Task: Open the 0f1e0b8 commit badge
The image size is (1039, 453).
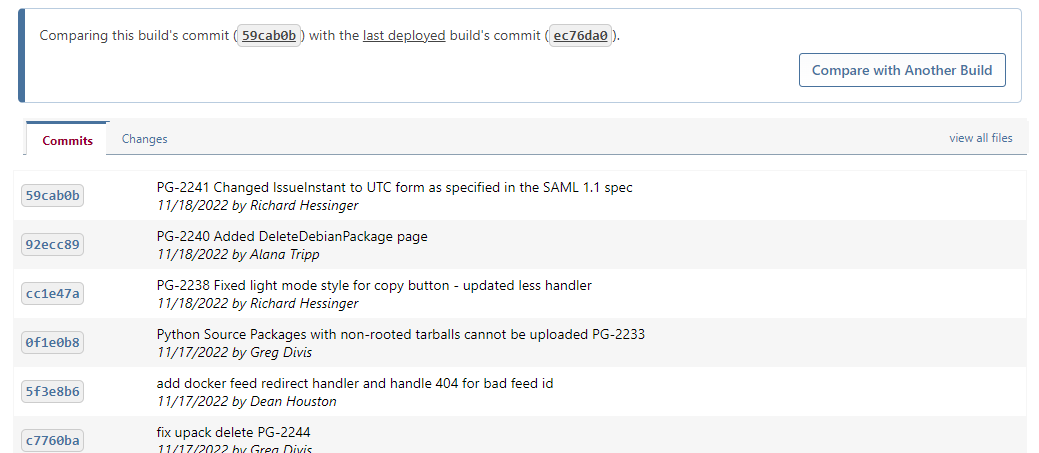Action: coord(52,342)
